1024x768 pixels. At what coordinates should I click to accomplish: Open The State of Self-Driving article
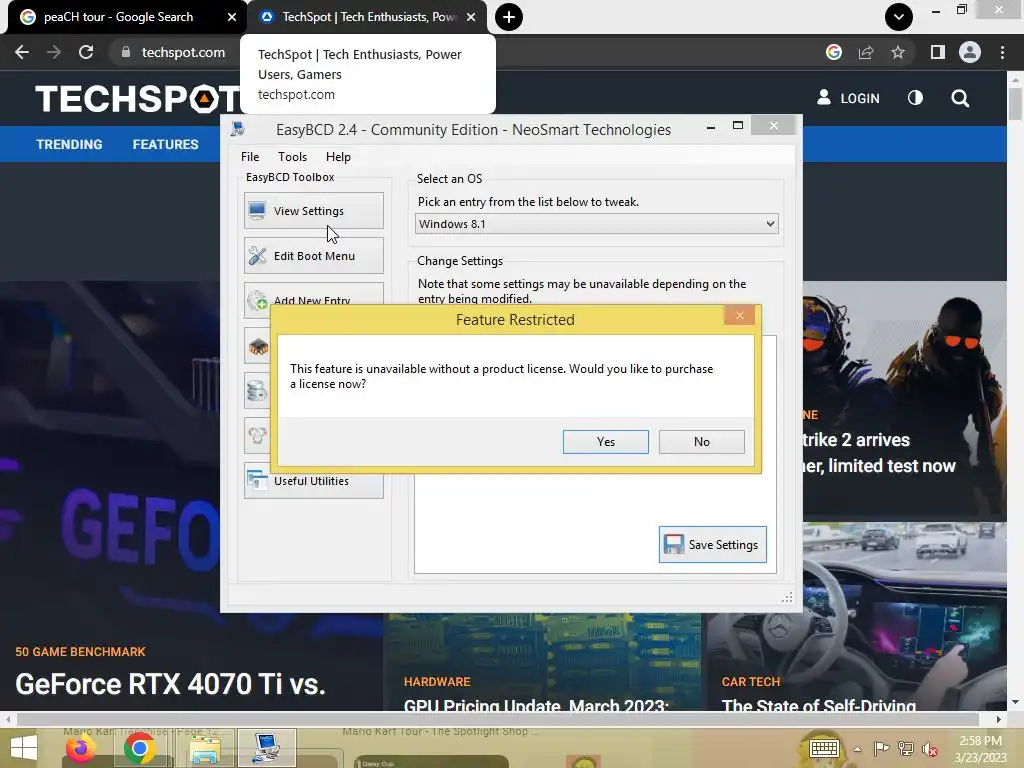[x=818, y=705]
